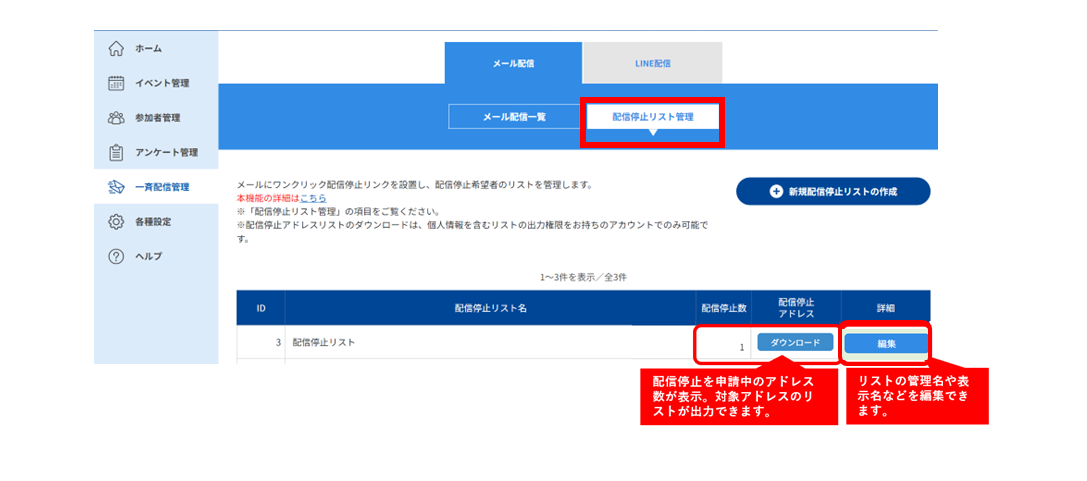The height and width of the screenshot is (481, 1087).
Task: Click the 配信停止リスト名 column header
Action: click(491, 308)
